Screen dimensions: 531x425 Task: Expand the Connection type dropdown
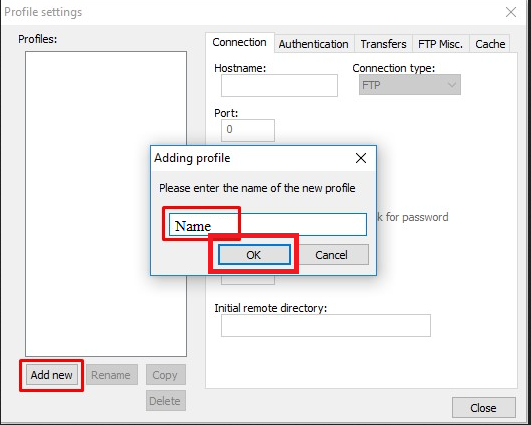point(410,85)
